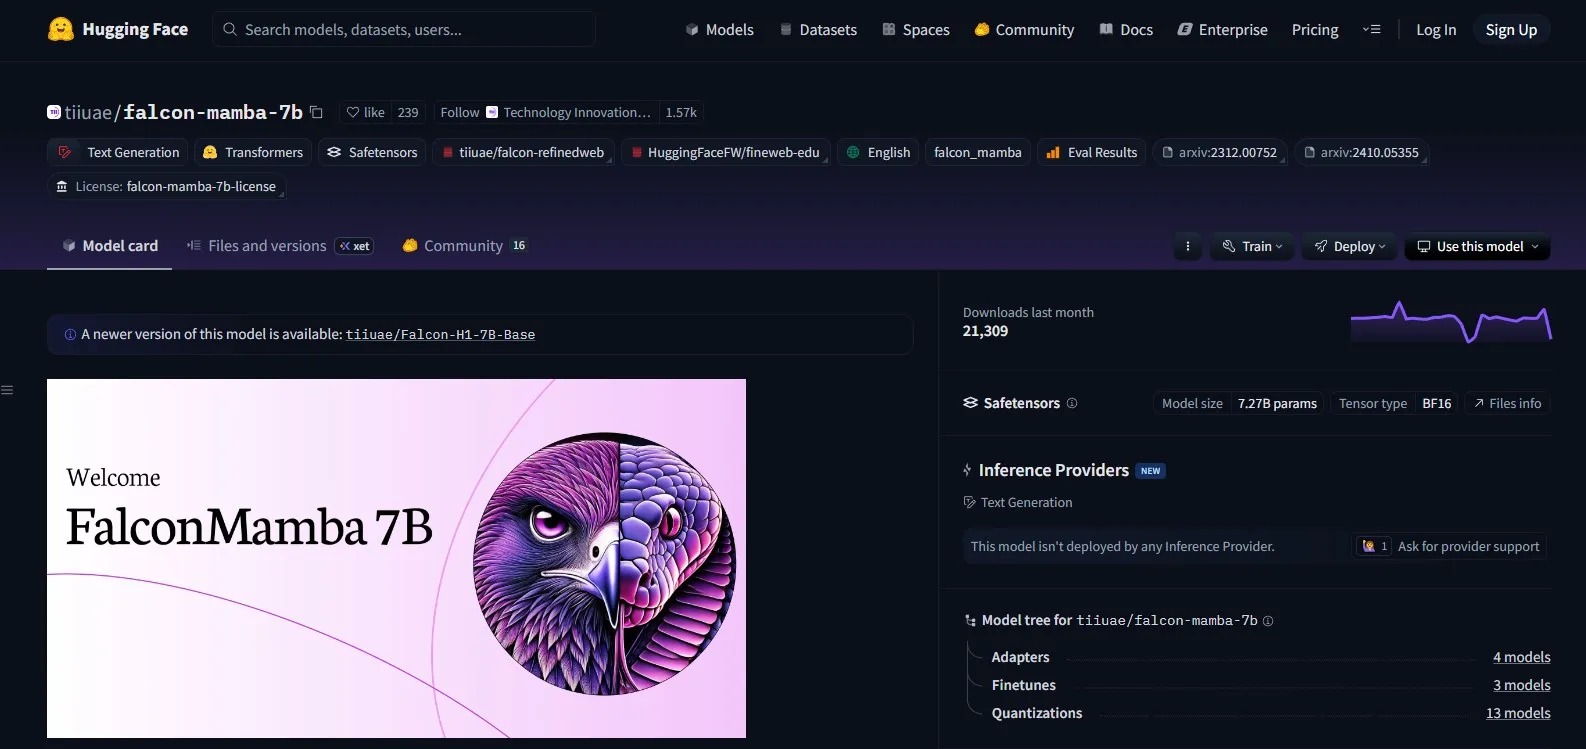1586x749 pixels.
Task: Open the tiiuae/Falcon-H1-7B-Base link
Action: coord(440,335)
